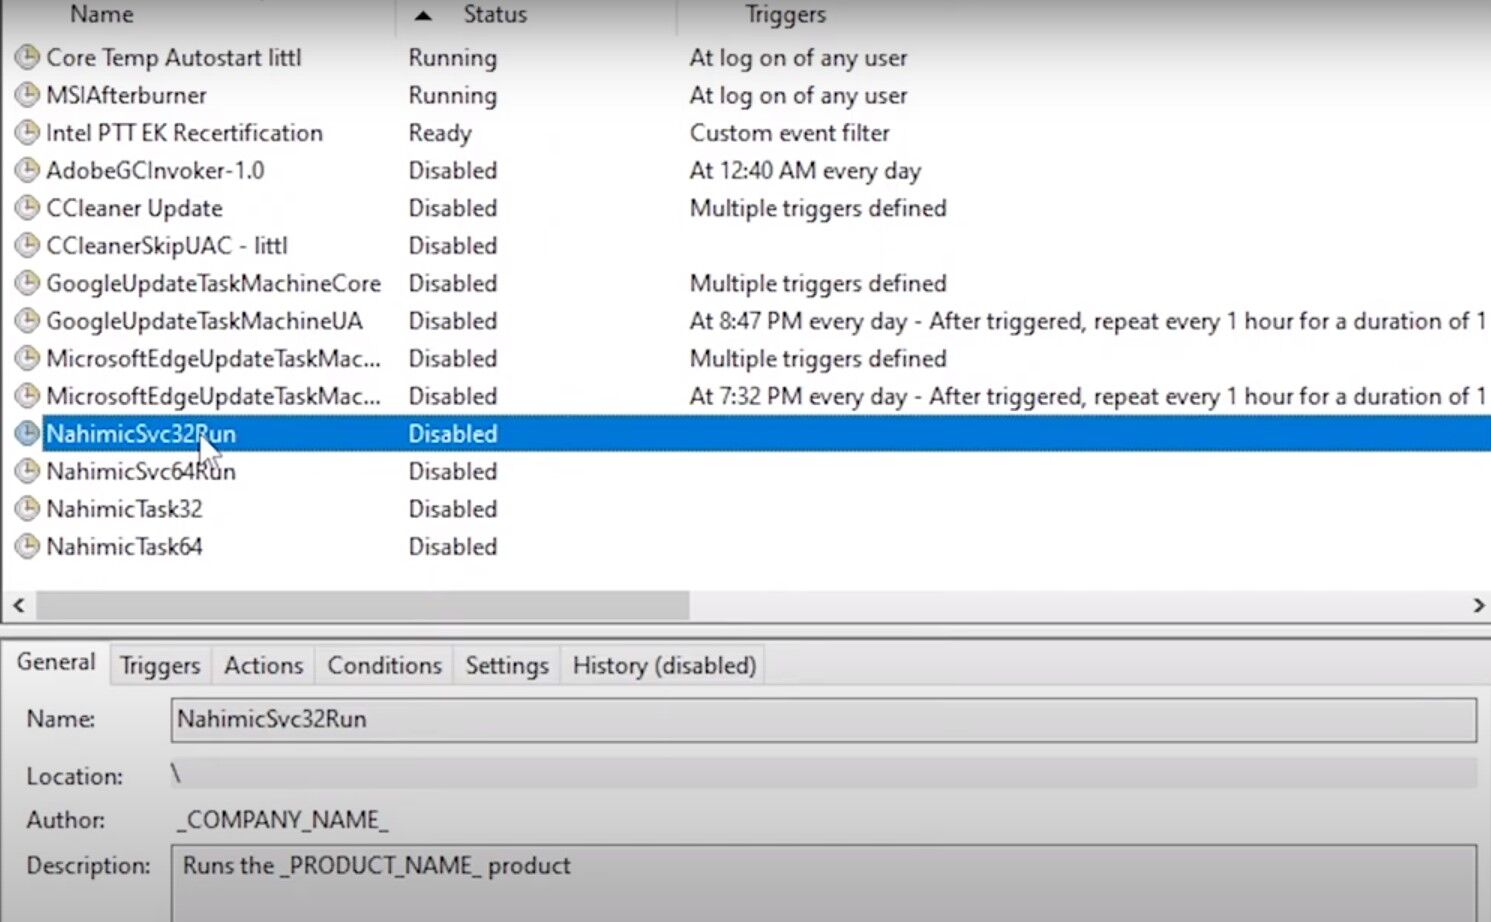This screenshot has width=1491, height=922.
Task: Sort tasks by the Name column header
Action: click(102, 15)
